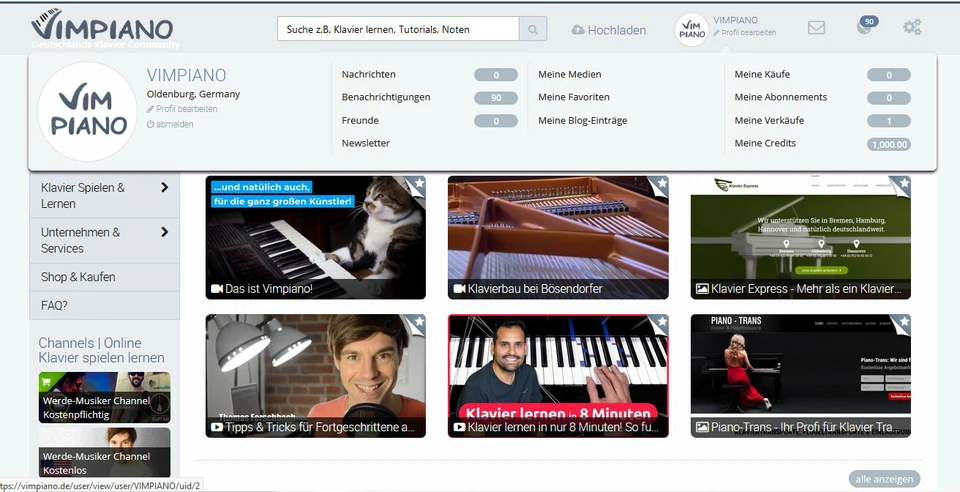
Task: Open Meine Blog-Einträge
Action: tap(582, 121)
